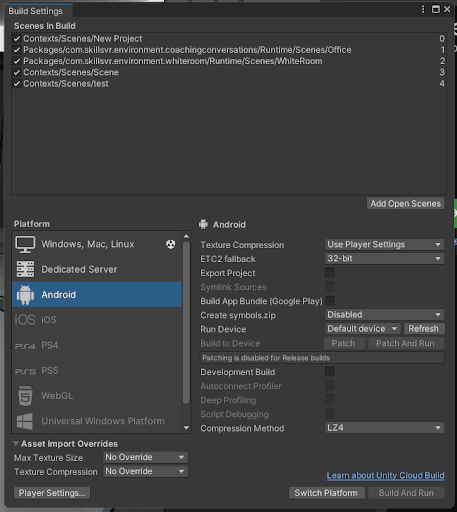Open the Max Texture Size override dropdown
The width and height of the screenshot is (457, 512).
[x=145, y=457]
